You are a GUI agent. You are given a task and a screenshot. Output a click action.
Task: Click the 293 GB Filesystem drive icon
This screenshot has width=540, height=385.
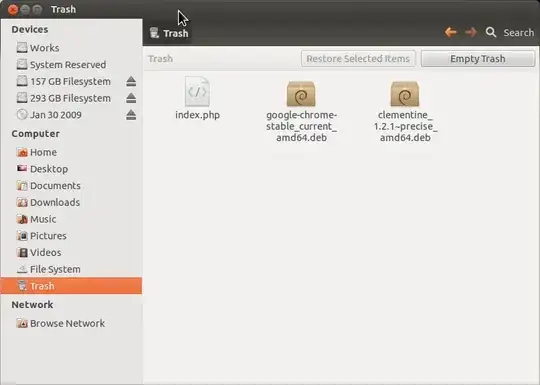22,98
